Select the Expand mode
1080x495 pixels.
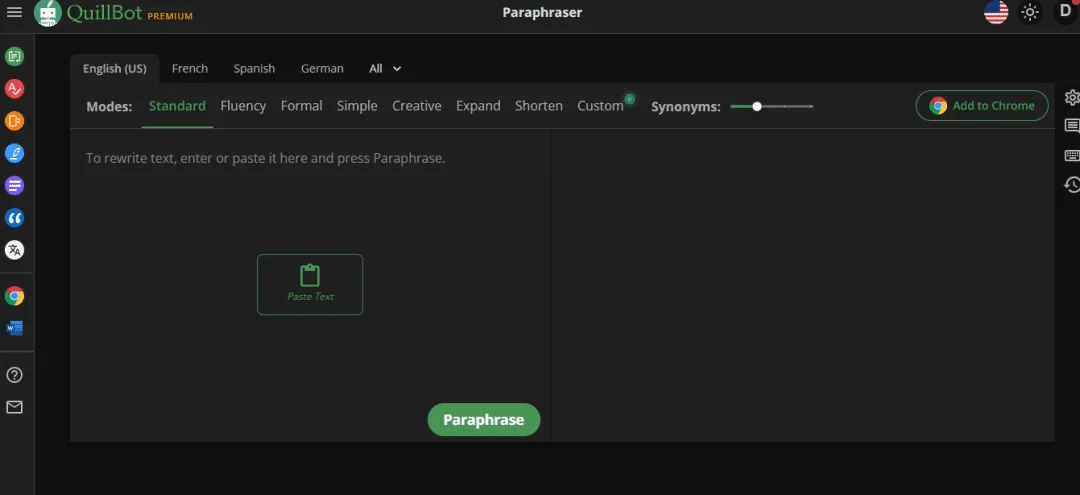[x=478, y=106]
